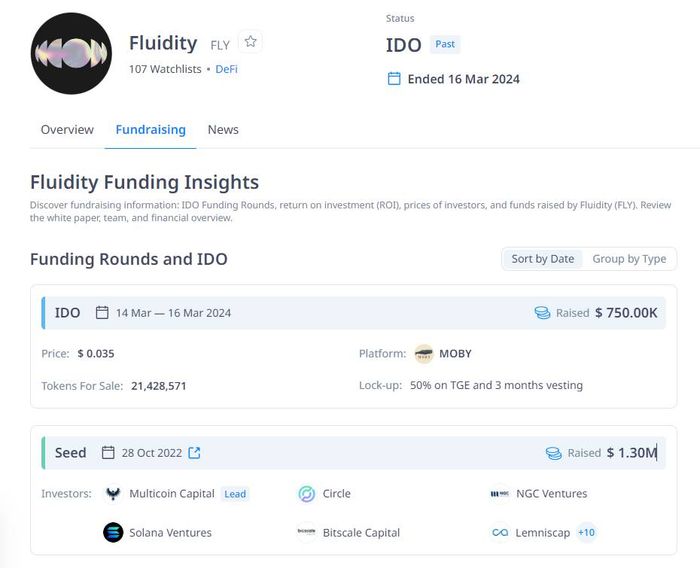Viewport: 700px width, 568px height.
Task: Click the MOBY platform logo
Action: pos(424,354)
